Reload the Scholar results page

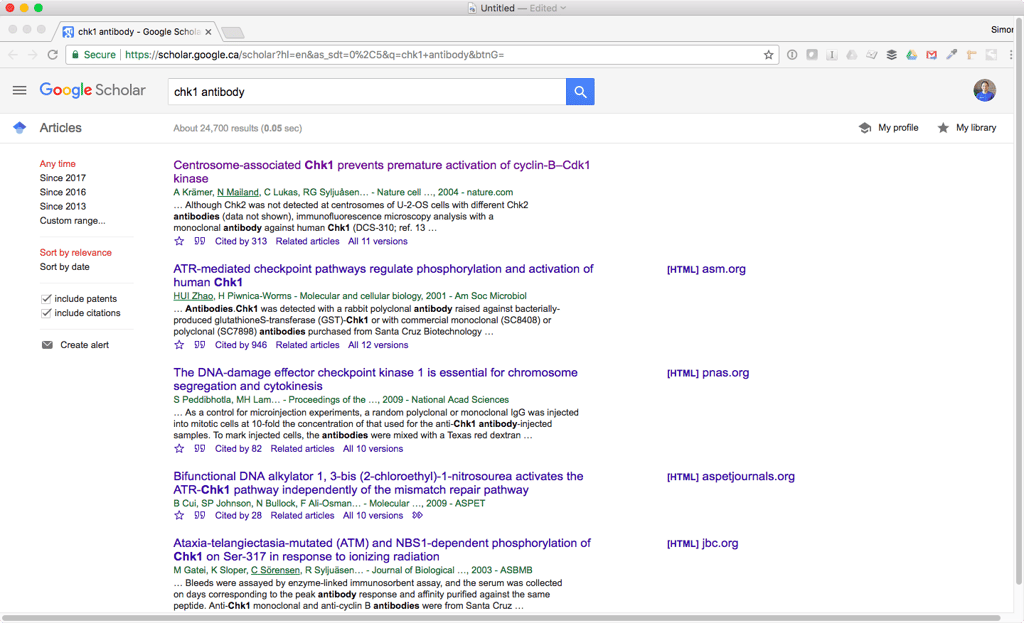tap(53, 55)
